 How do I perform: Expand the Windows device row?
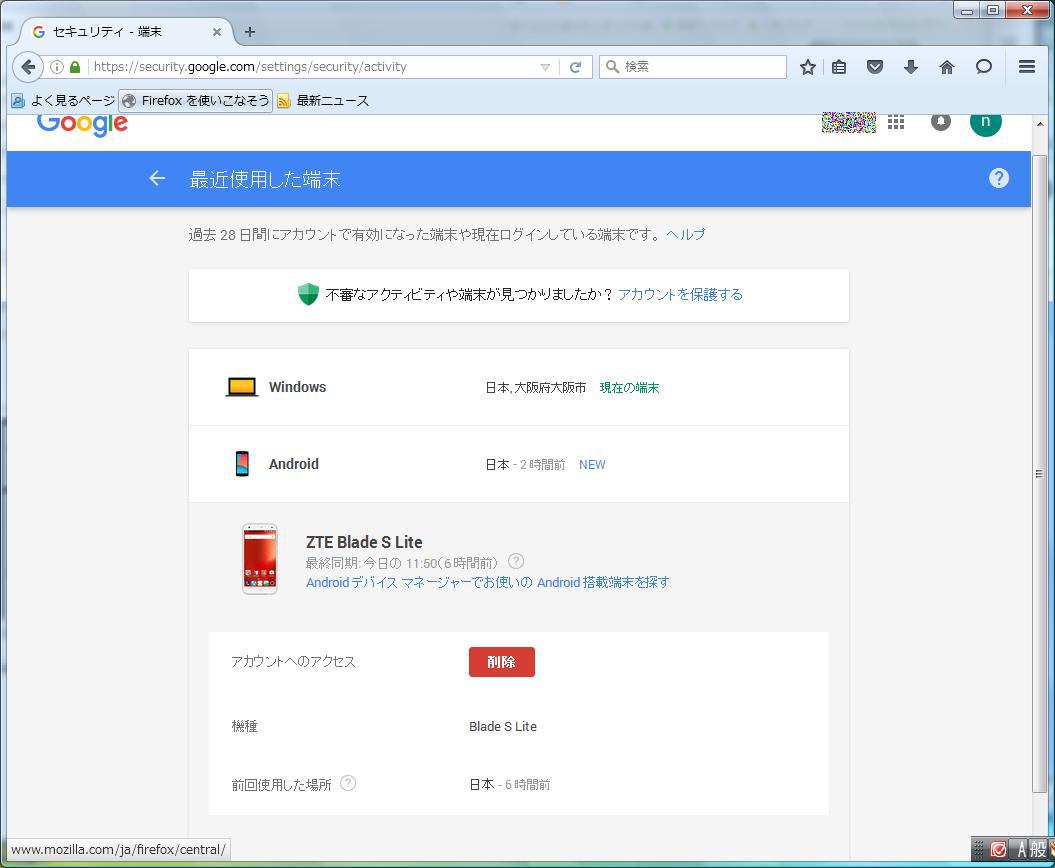pyautogui.click(x=518, y=387)
